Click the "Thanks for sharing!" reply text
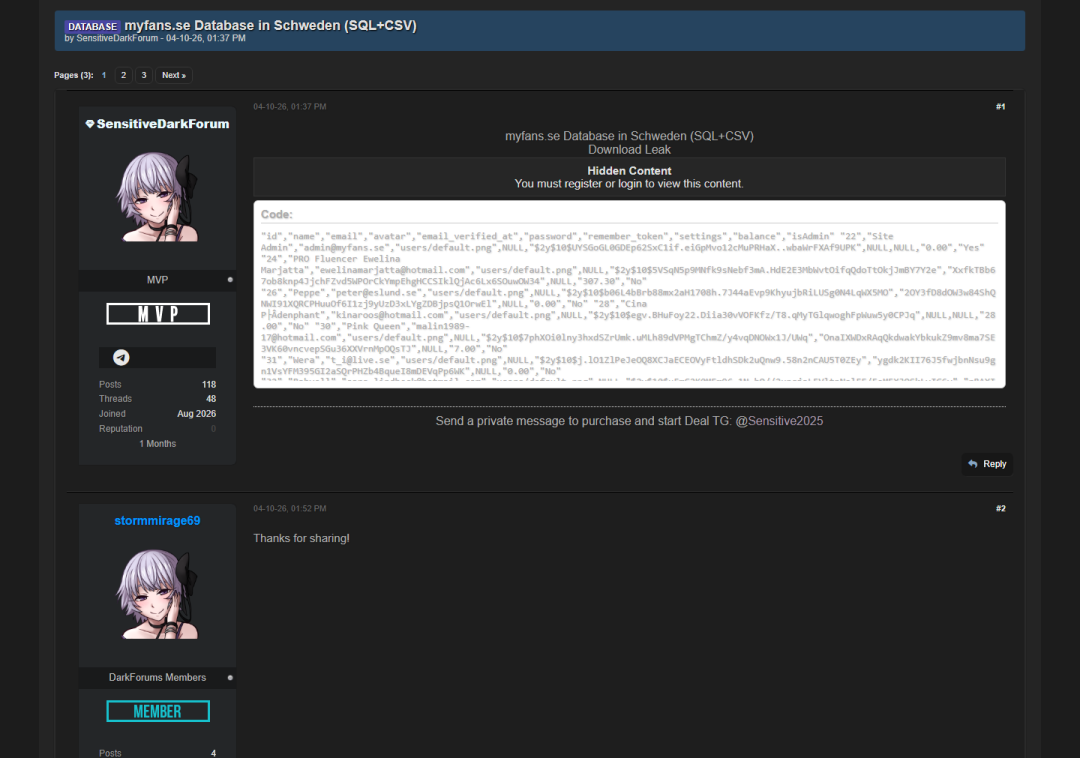Screen dimensions: 1080x758 (301, 538)
